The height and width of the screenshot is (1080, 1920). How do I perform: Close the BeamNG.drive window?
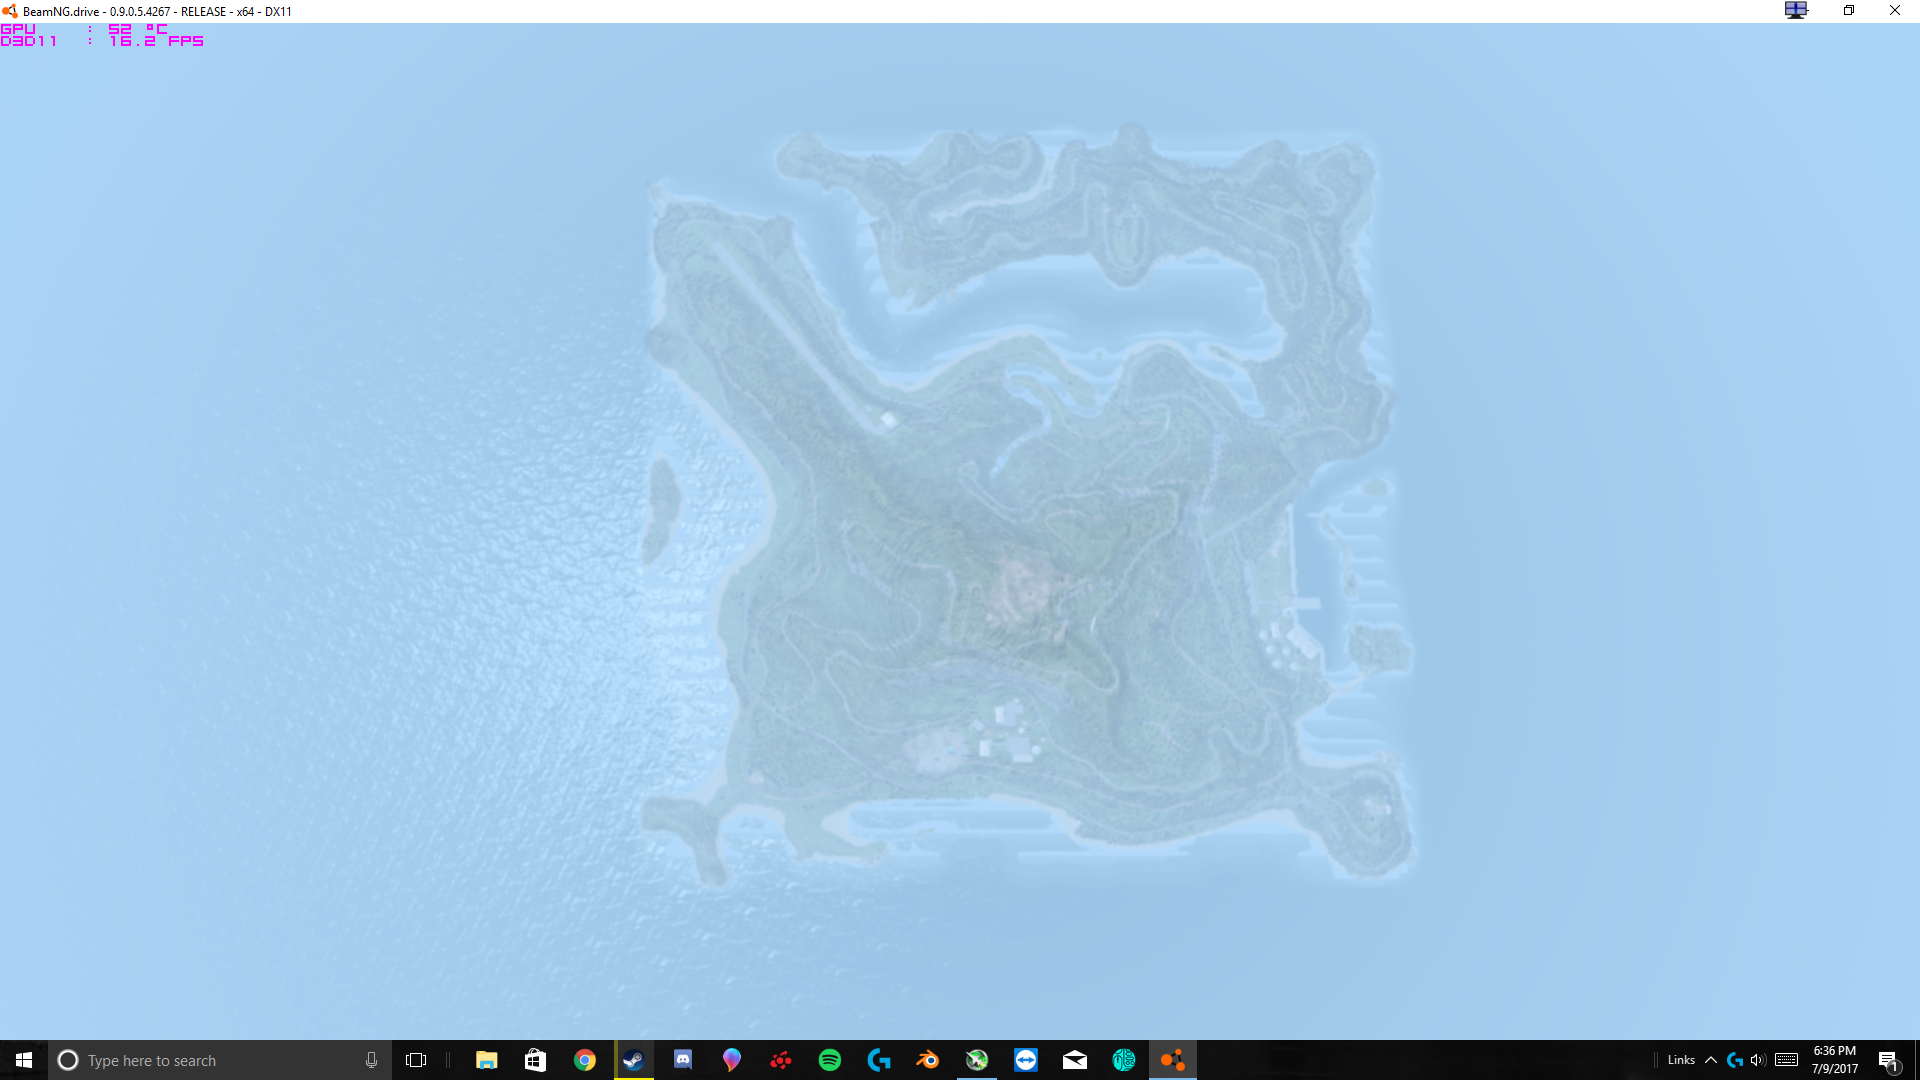[x=1895, y=10]
